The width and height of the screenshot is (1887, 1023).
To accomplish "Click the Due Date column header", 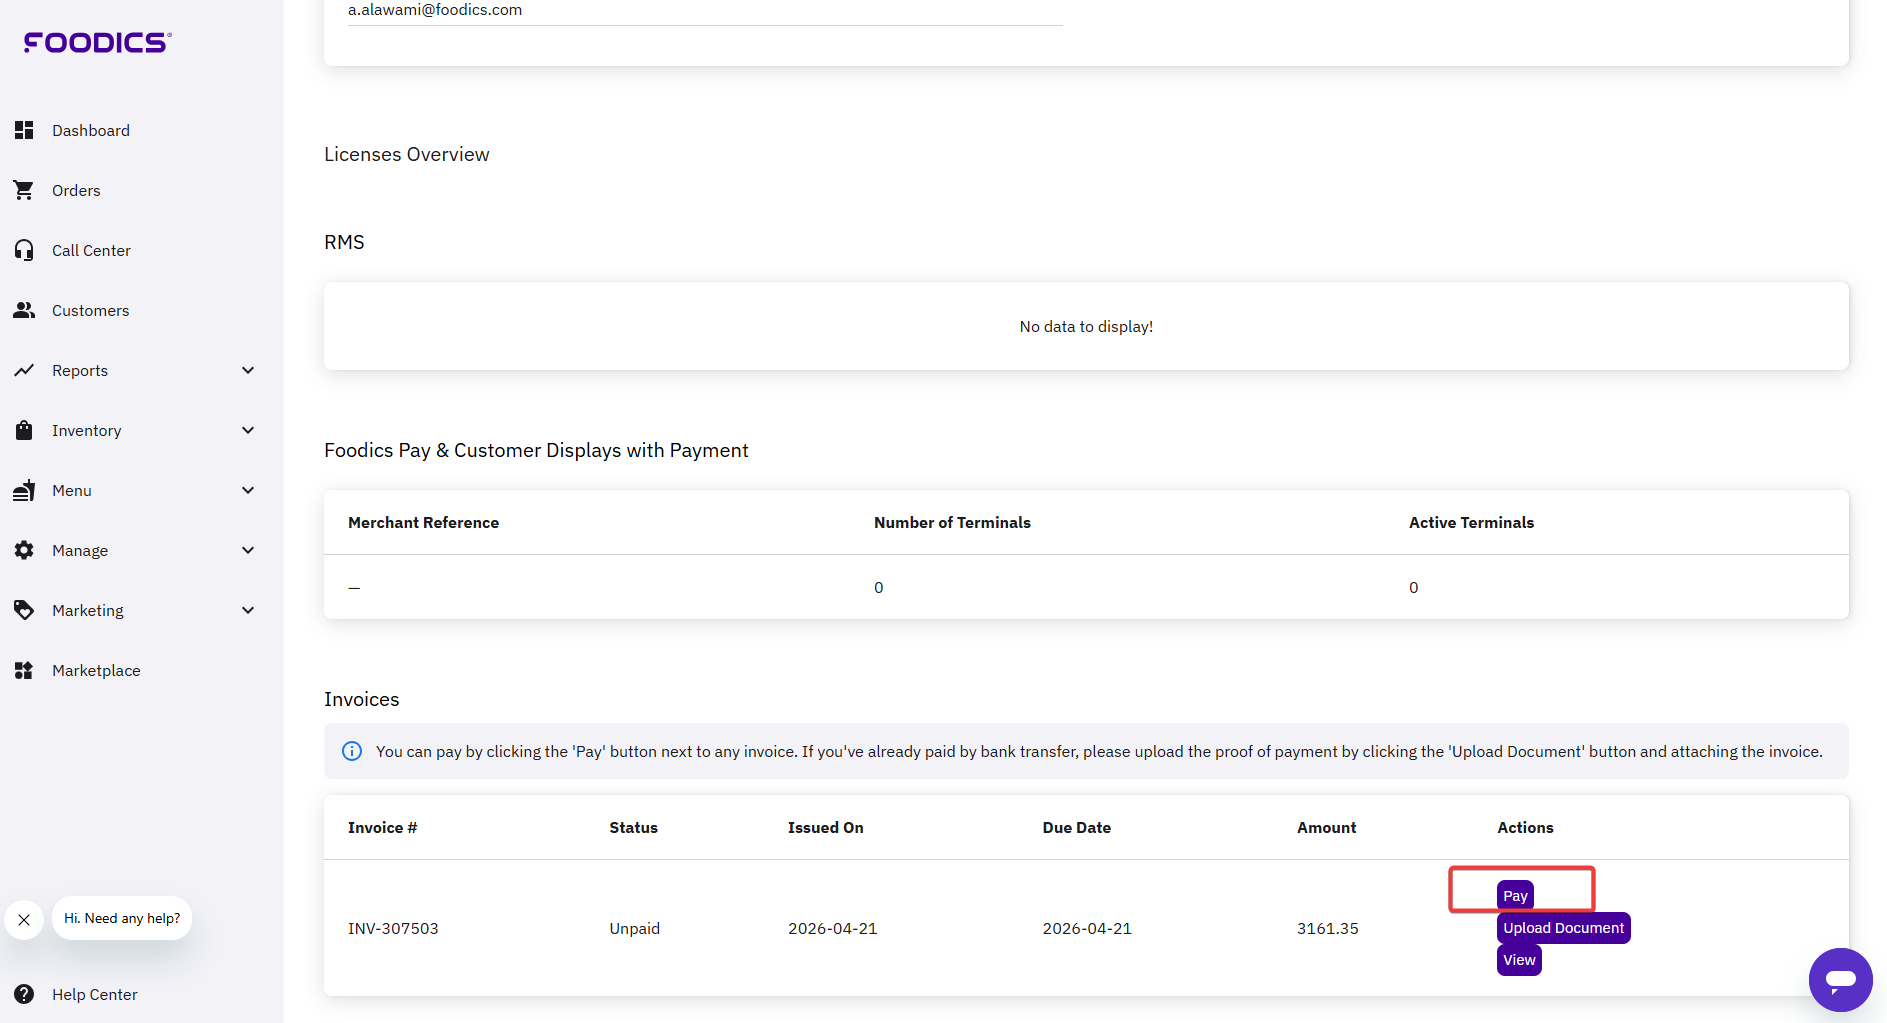I will point(1077,827).
